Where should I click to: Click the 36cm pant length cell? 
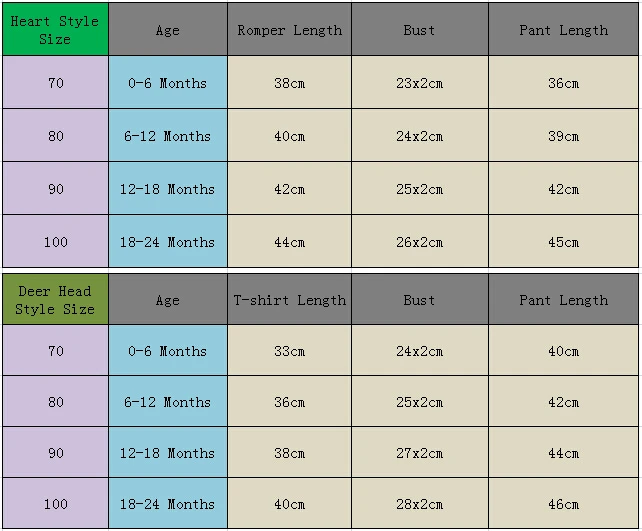click(563, 82)
